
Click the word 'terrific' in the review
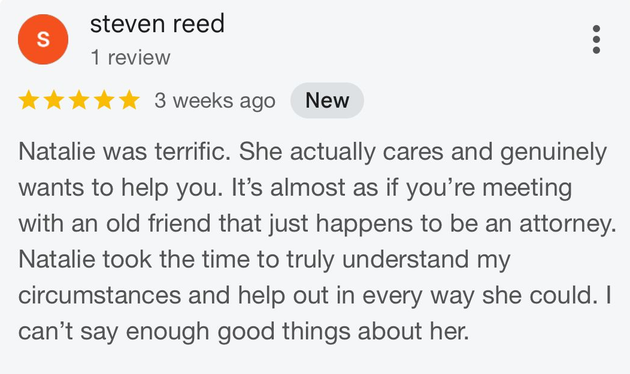(192, 152)
